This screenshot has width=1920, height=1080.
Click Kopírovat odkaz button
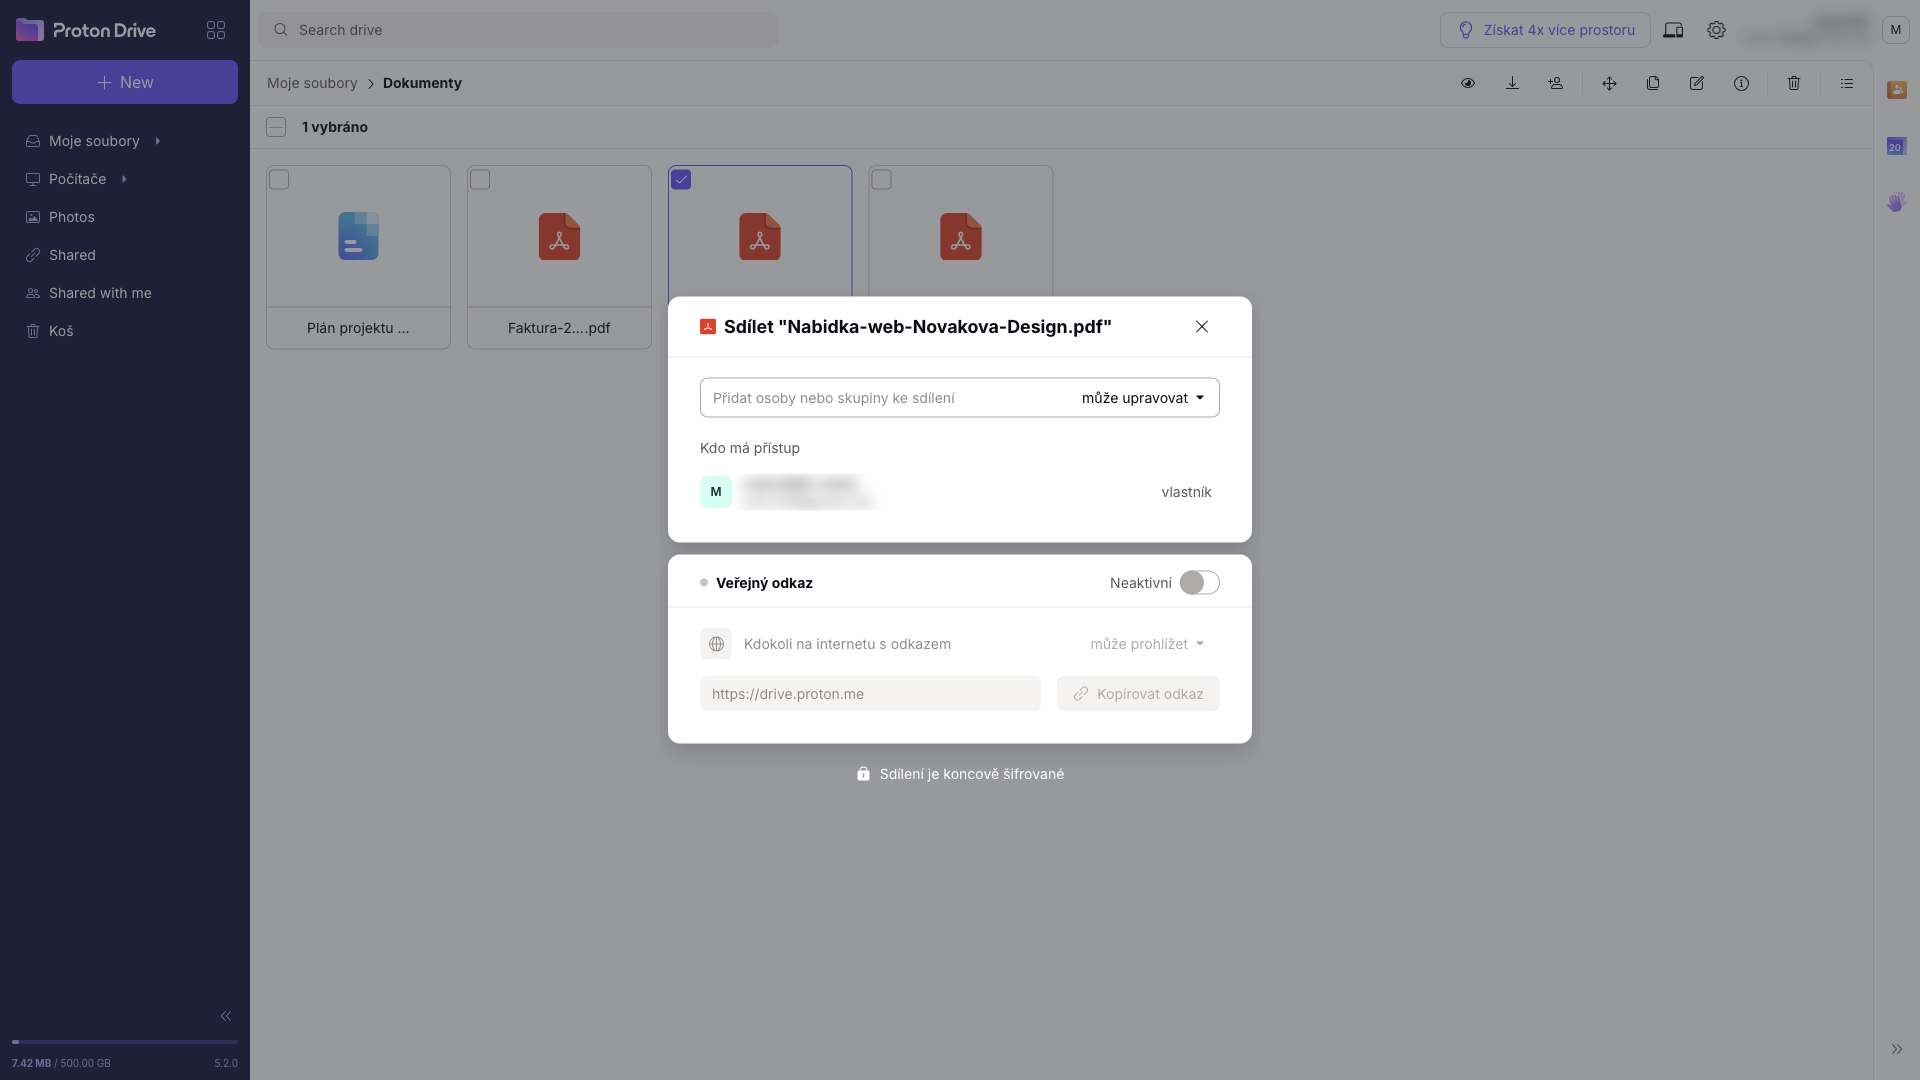tap(1138, 694)
